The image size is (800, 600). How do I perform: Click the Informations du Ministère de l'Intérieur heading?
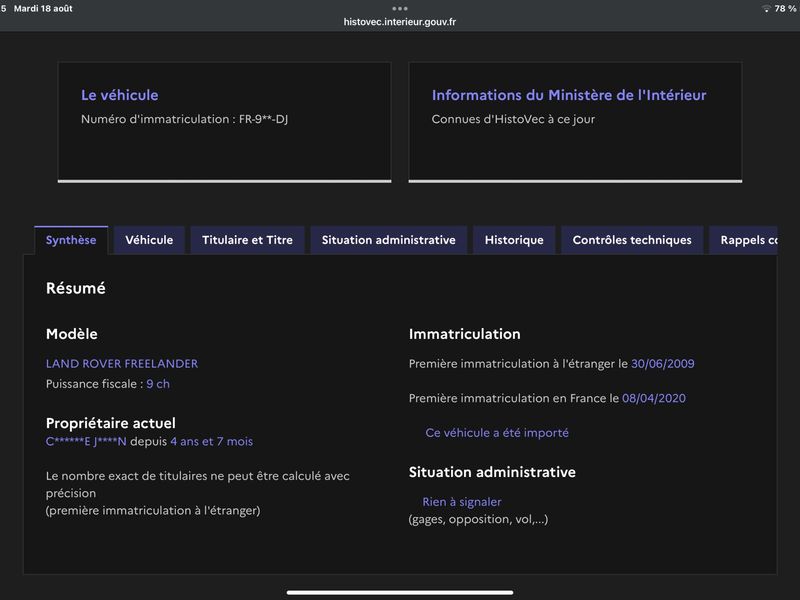coord(569,95)
